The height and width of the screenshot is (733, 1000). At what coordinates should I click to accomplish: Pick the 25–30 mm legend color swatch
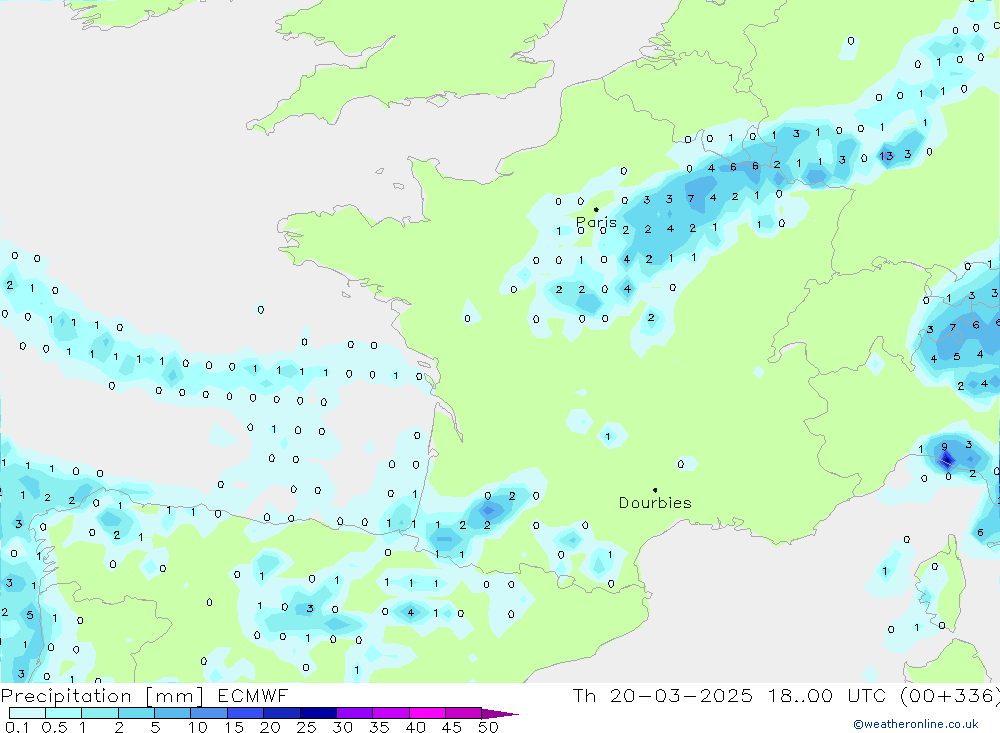point(318,713)
